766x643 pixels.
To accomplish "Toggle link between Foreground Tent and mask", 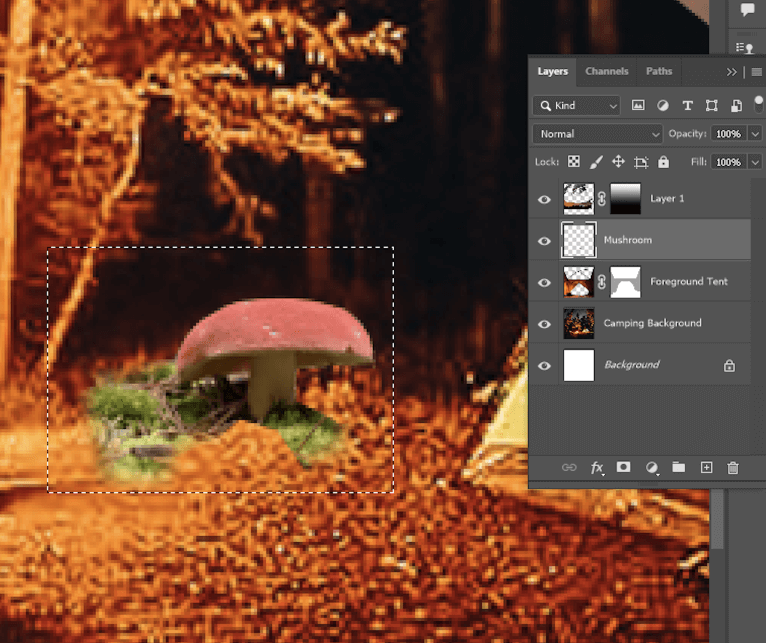I will [x=602, y=281].
